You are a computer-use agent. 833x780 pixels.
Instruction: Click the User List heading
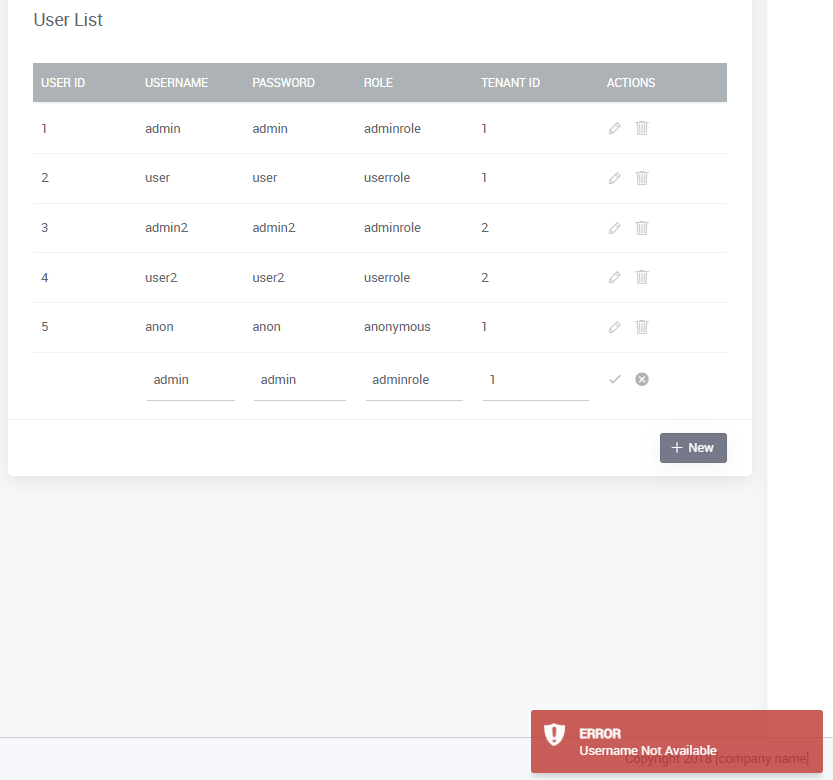(67, 19)
